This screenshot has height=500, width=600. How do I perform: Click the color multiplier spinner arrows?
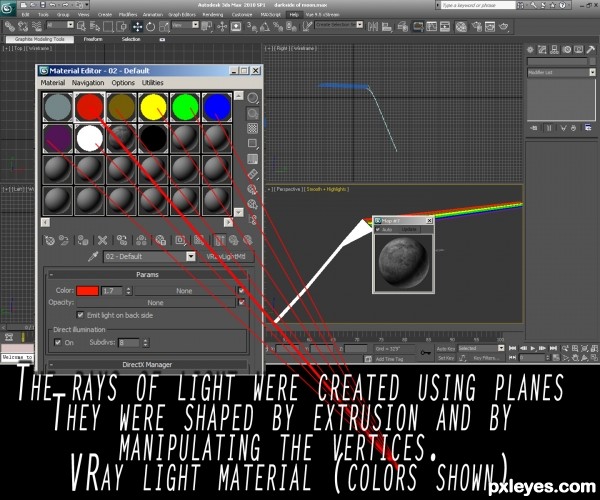pyautogui.click(x=129, y=291)
